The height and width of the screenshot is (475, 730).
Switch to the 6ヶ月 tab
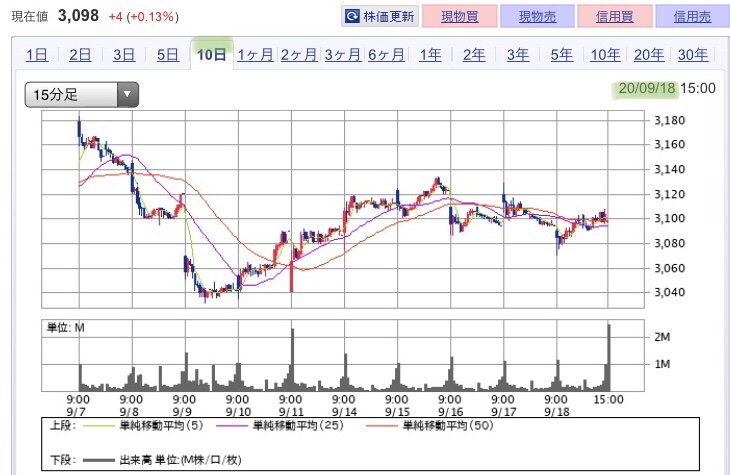(386, 54)
